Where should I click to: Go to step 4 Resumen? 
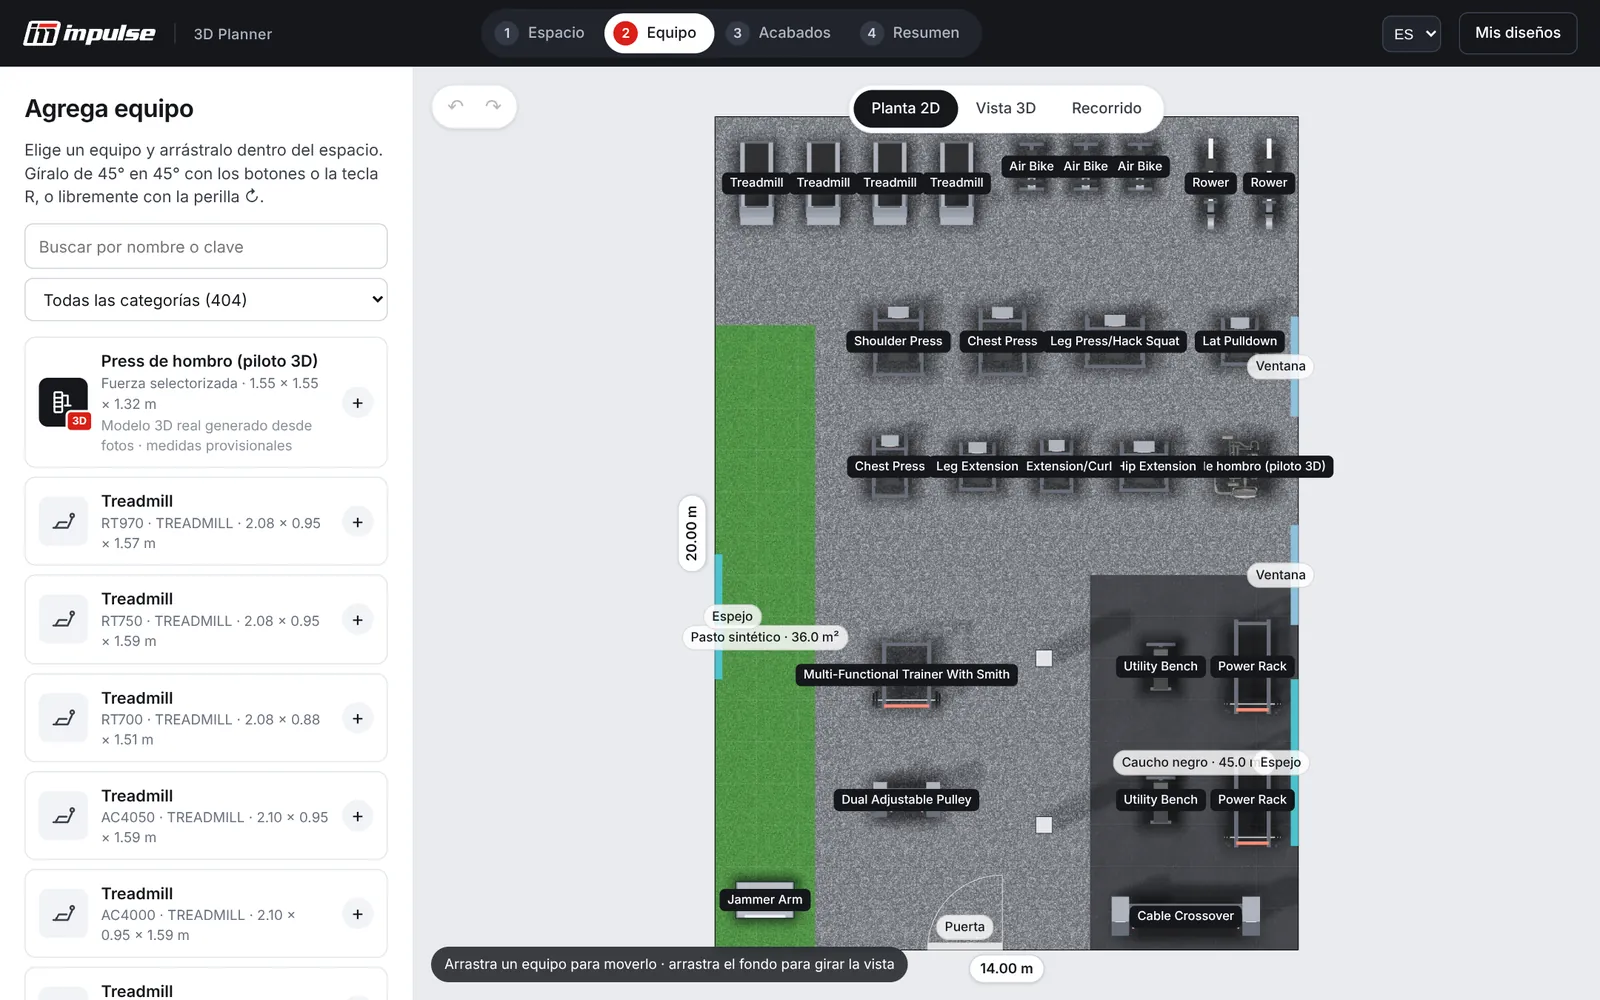point(912,33)
